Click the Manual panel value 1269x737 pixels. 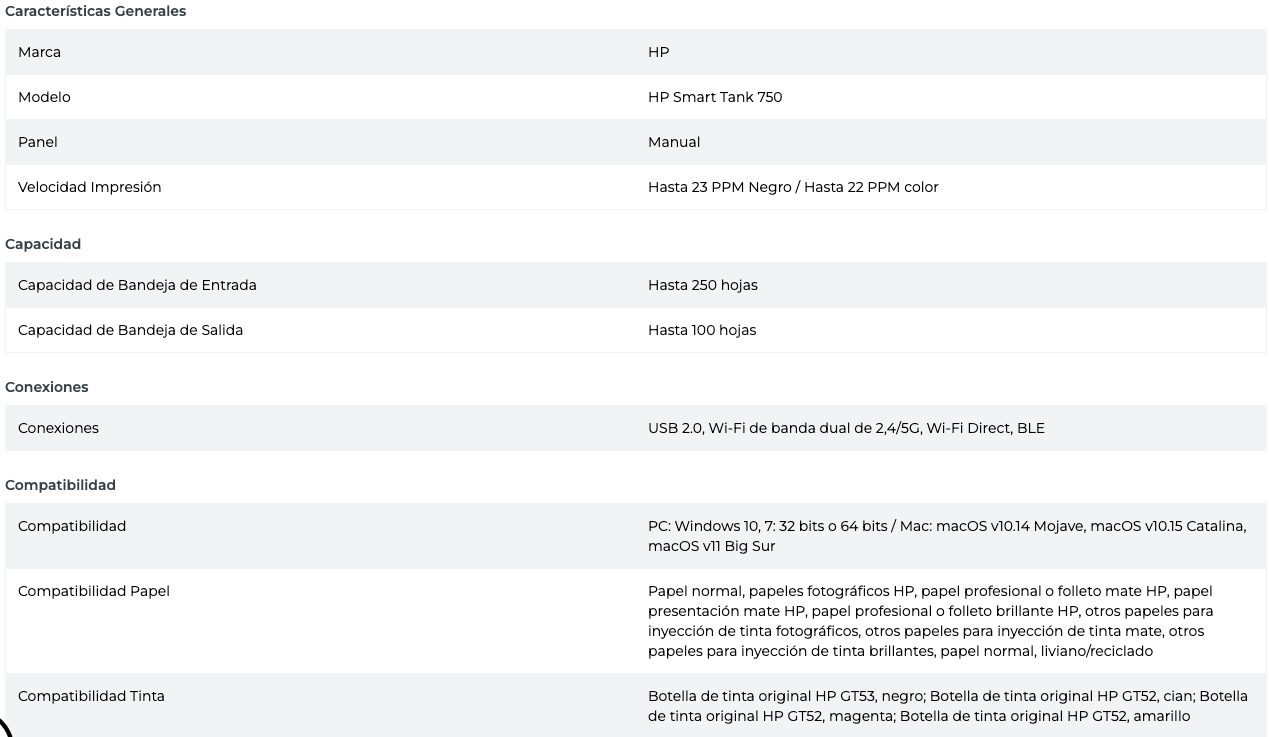[x=673, y=142]
